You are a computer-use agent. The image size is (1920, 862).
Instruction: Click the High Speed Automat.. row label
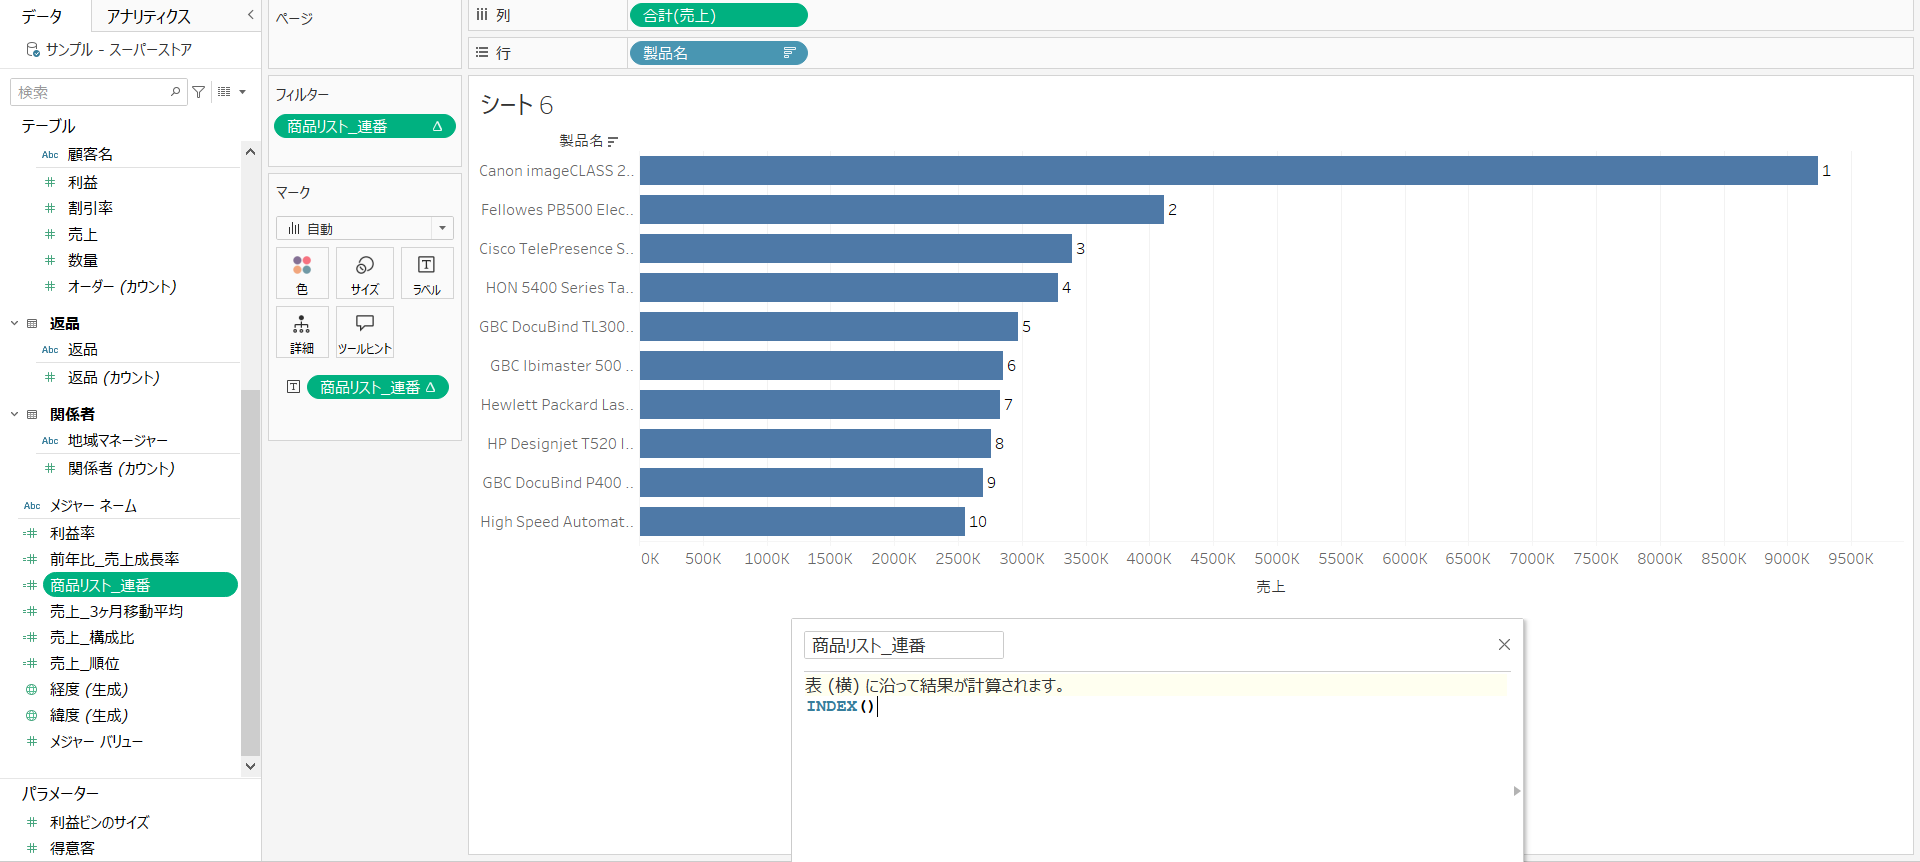click(557, 521)
